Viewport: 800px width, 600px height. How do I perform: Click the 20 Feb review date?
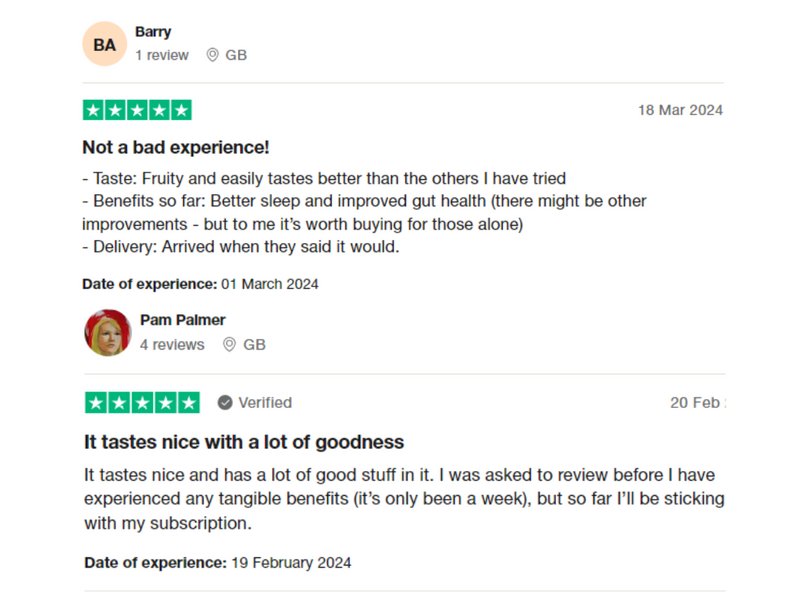[695, 402]
